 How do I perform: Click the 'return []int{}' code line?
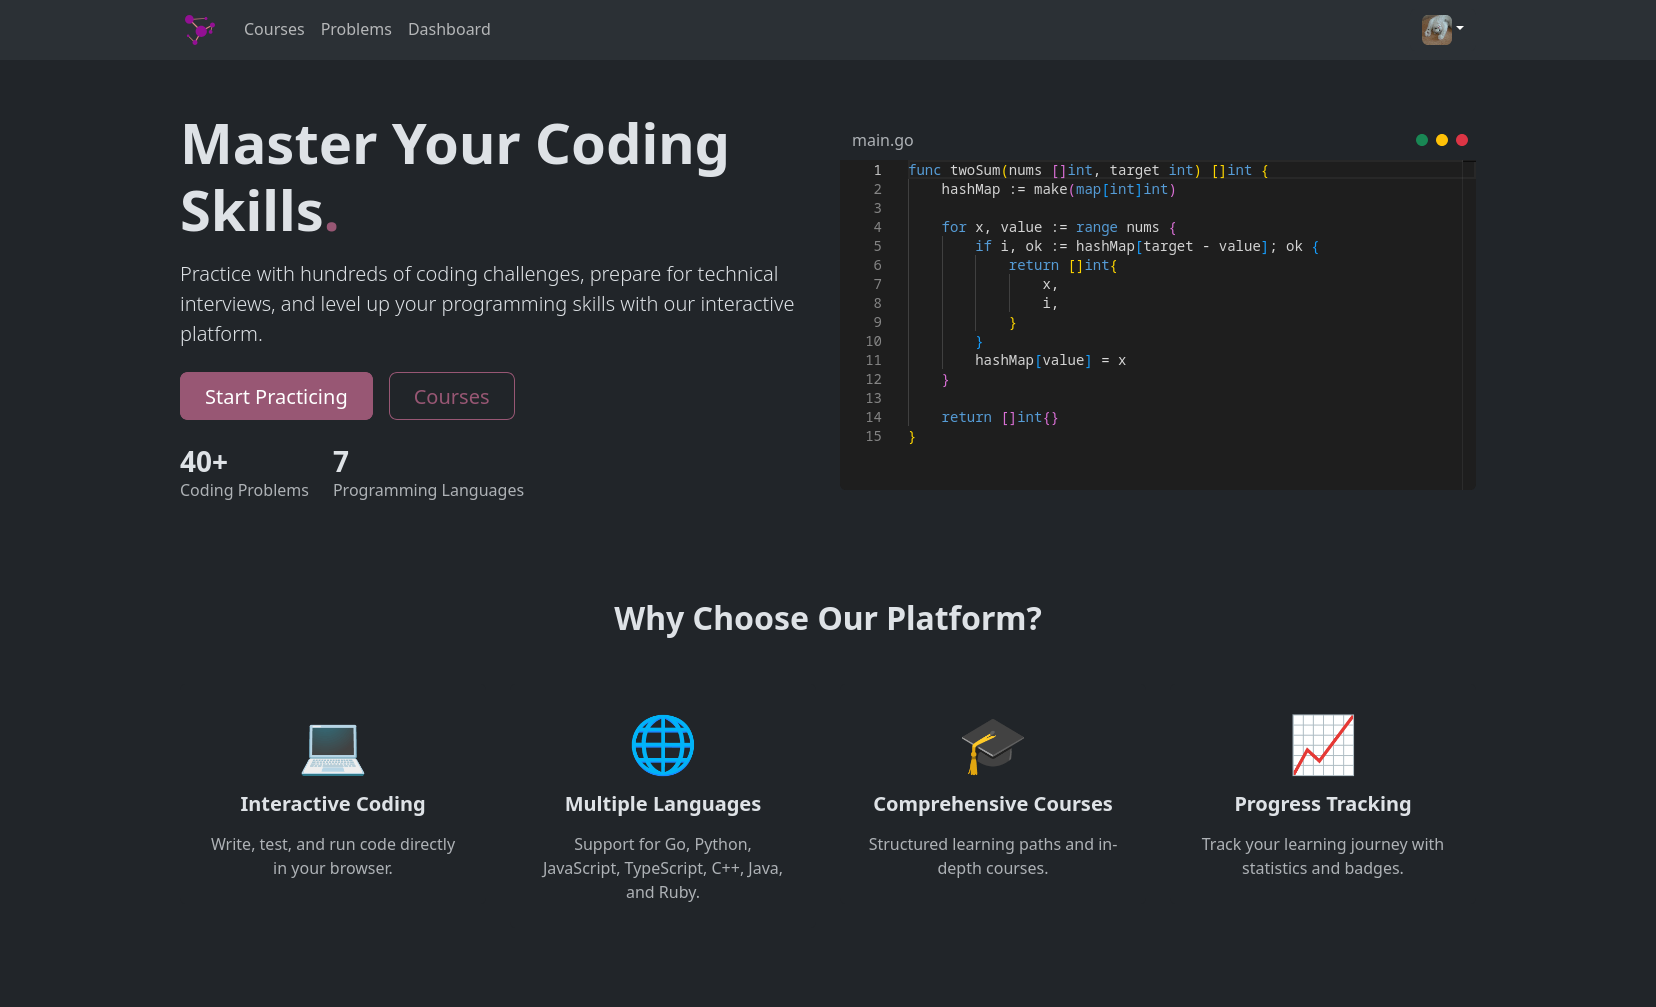[x=999, y=417]
